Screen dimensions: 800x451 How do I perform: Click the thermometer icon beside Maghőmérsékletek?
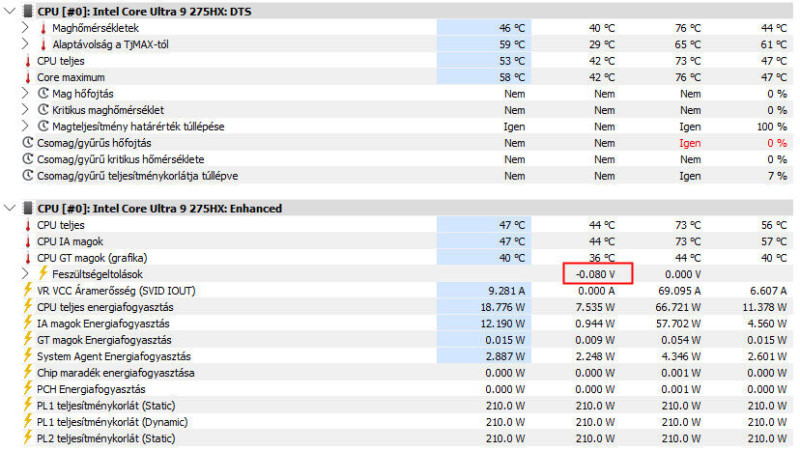click(43, 28)
